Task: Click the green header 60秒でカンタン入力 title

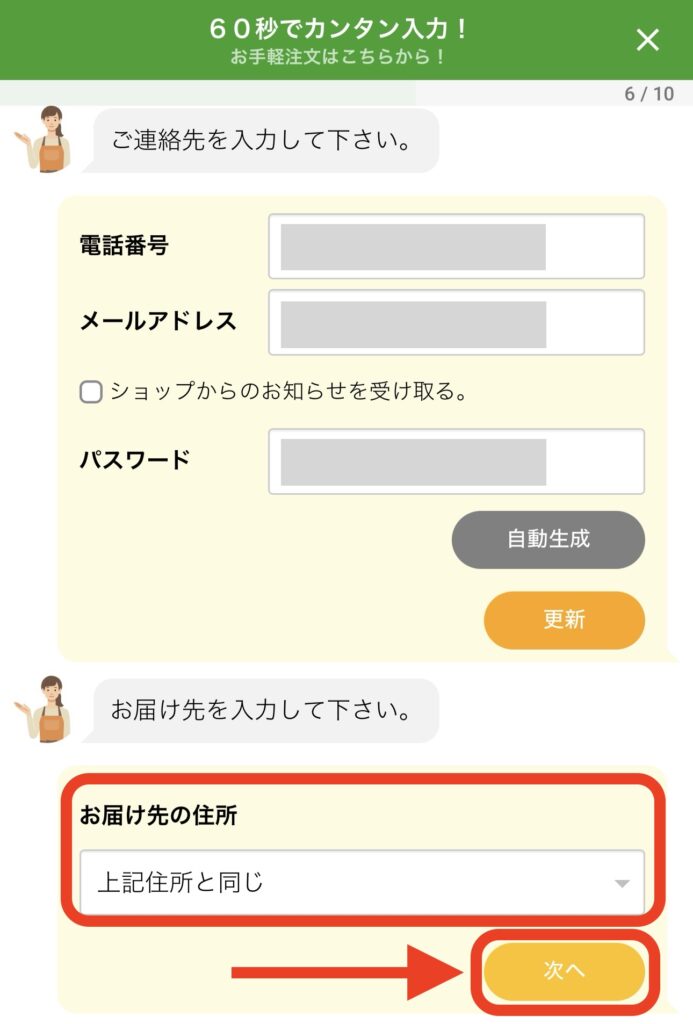Action: 338,28
